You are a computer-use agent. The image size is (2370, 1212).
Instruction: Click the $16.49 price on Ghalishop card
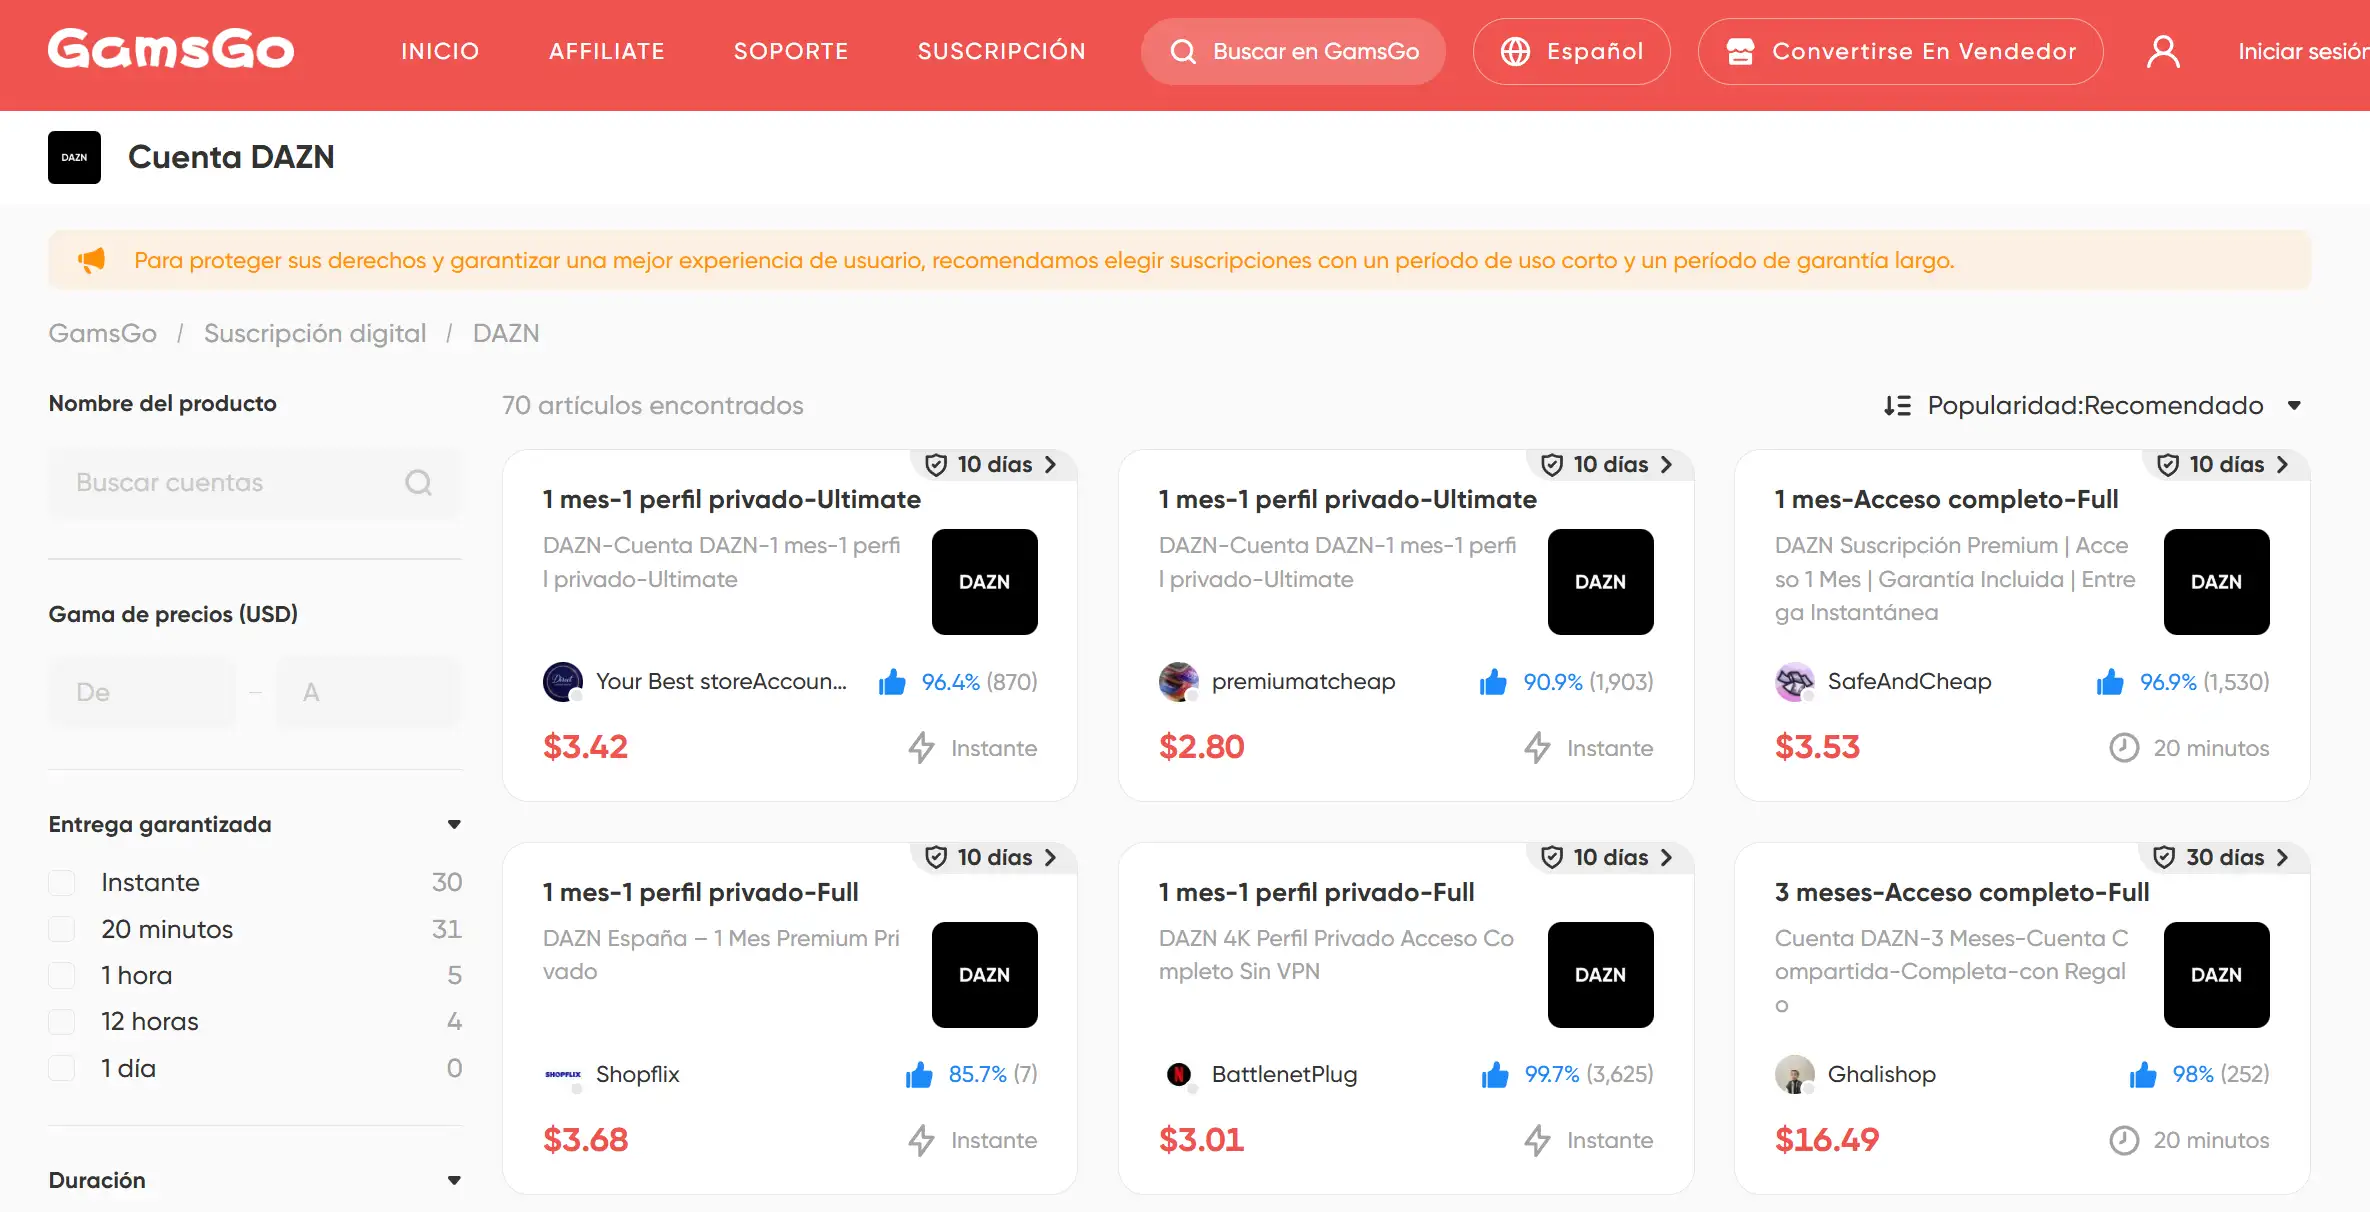(x=1827, y=1139)
